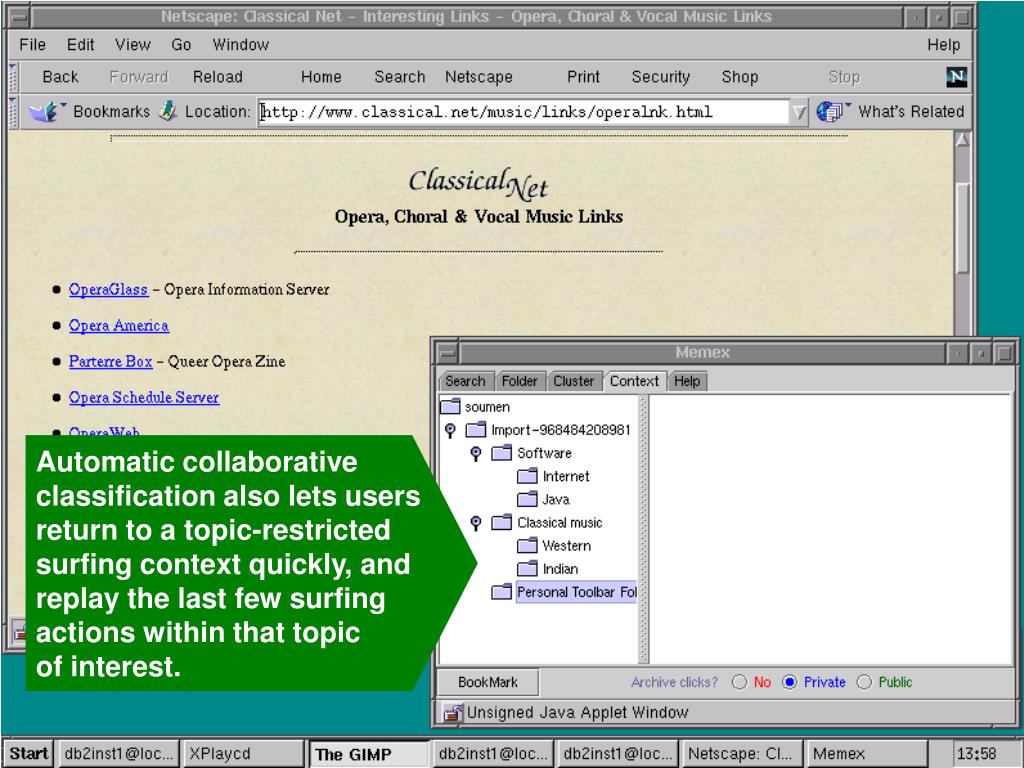Open the Netscape window menu icon

[x=20, y=17]
